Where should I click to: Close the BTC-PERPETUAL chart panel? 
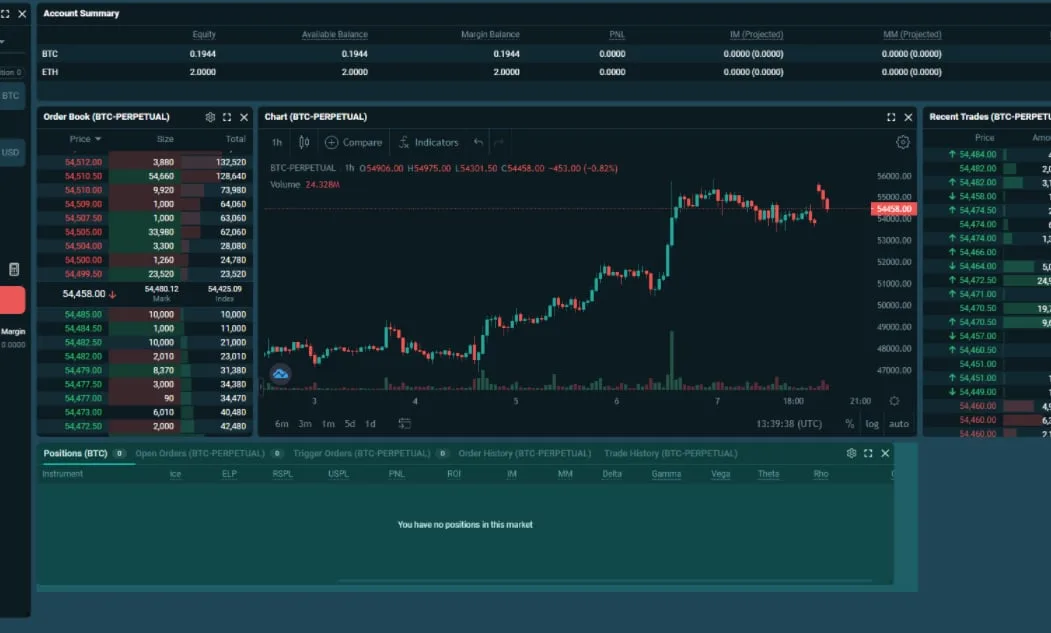click(x=908, y=117)
